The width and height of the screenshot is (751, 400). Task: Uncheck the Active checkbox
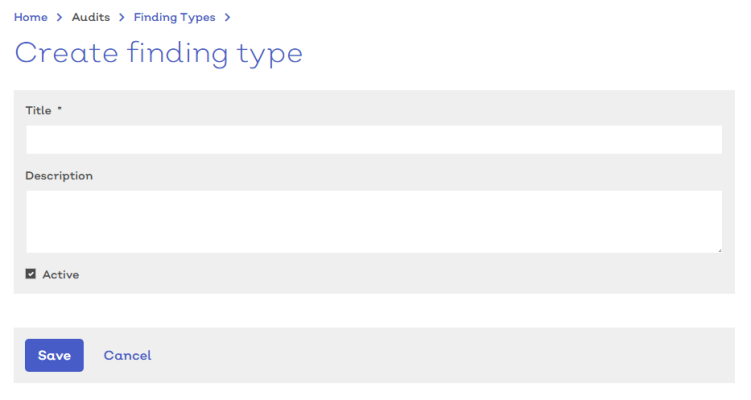click(x=31, y=274)
